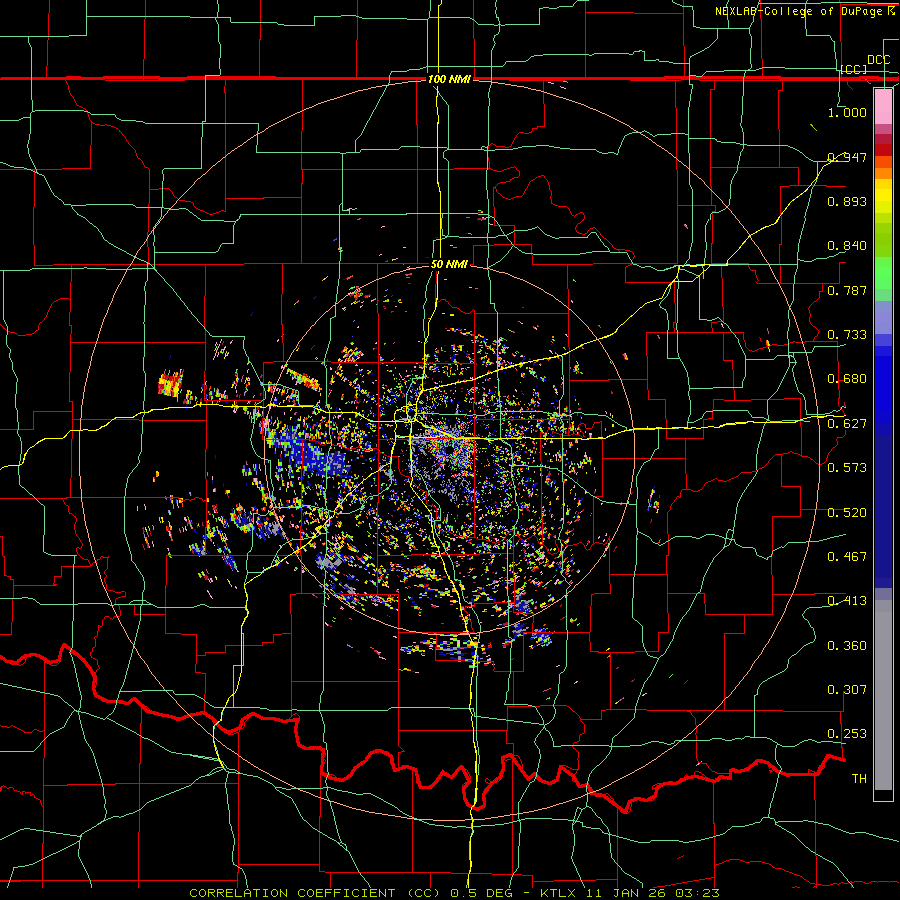Click the red segment of the color bar
Viewport: 900px width, 900px height.
(883, 150)
